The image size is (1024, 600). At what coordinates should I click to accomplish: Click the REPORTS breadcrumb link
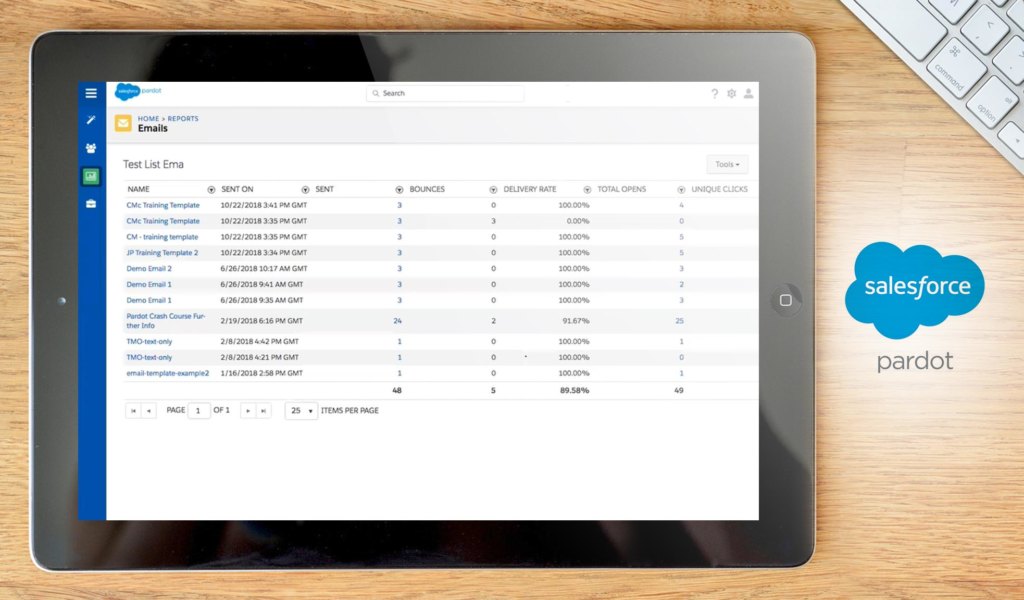183,118
